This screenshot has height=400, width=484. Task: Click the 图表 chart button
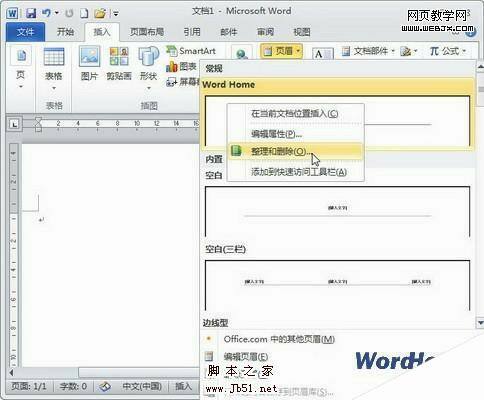181,66
